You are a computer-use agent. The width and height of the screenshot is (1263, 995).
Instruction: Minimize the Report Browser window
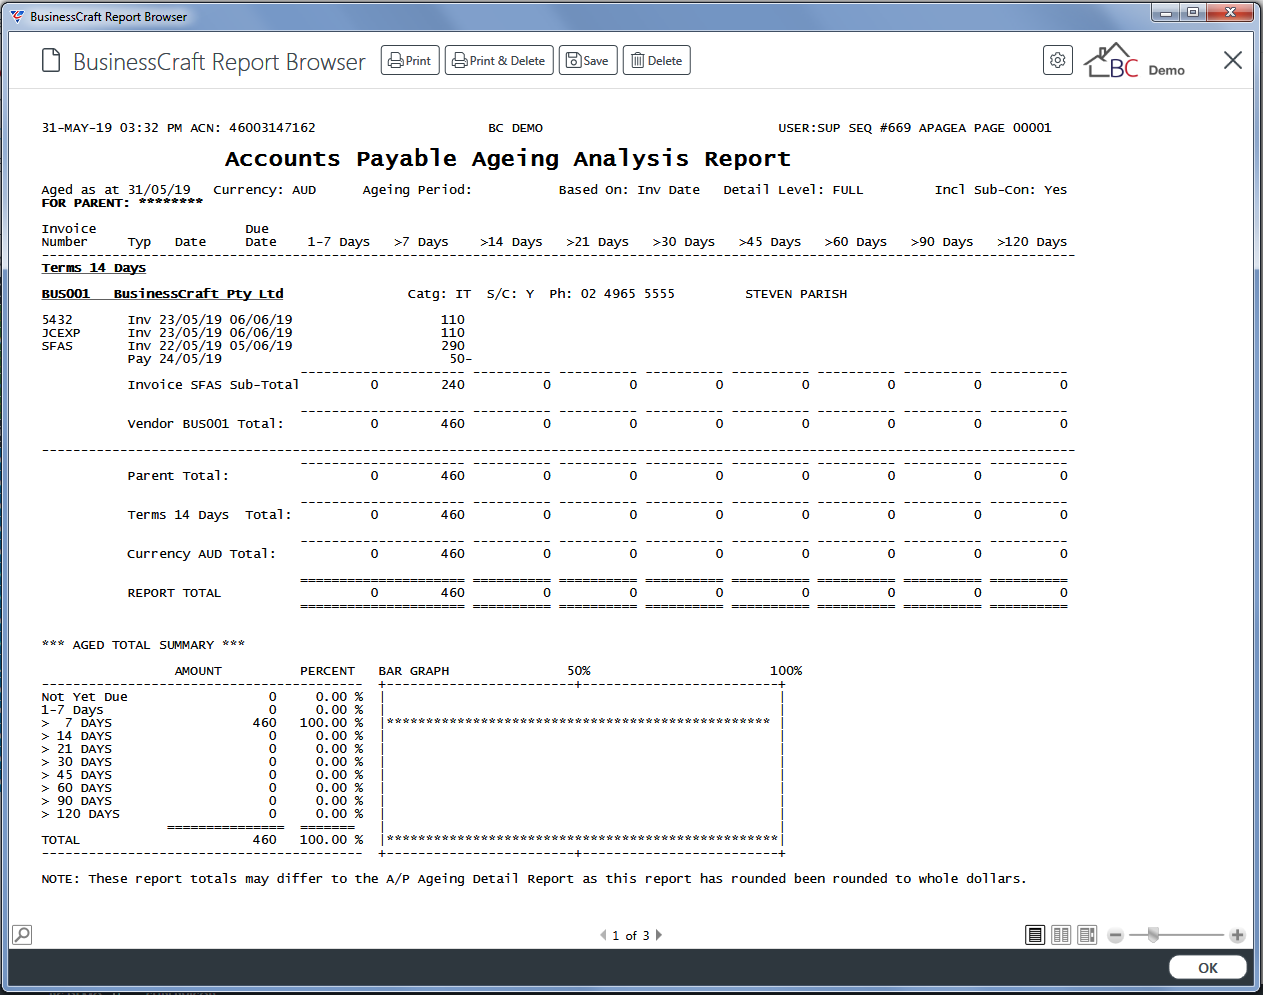coord(1165,13)
